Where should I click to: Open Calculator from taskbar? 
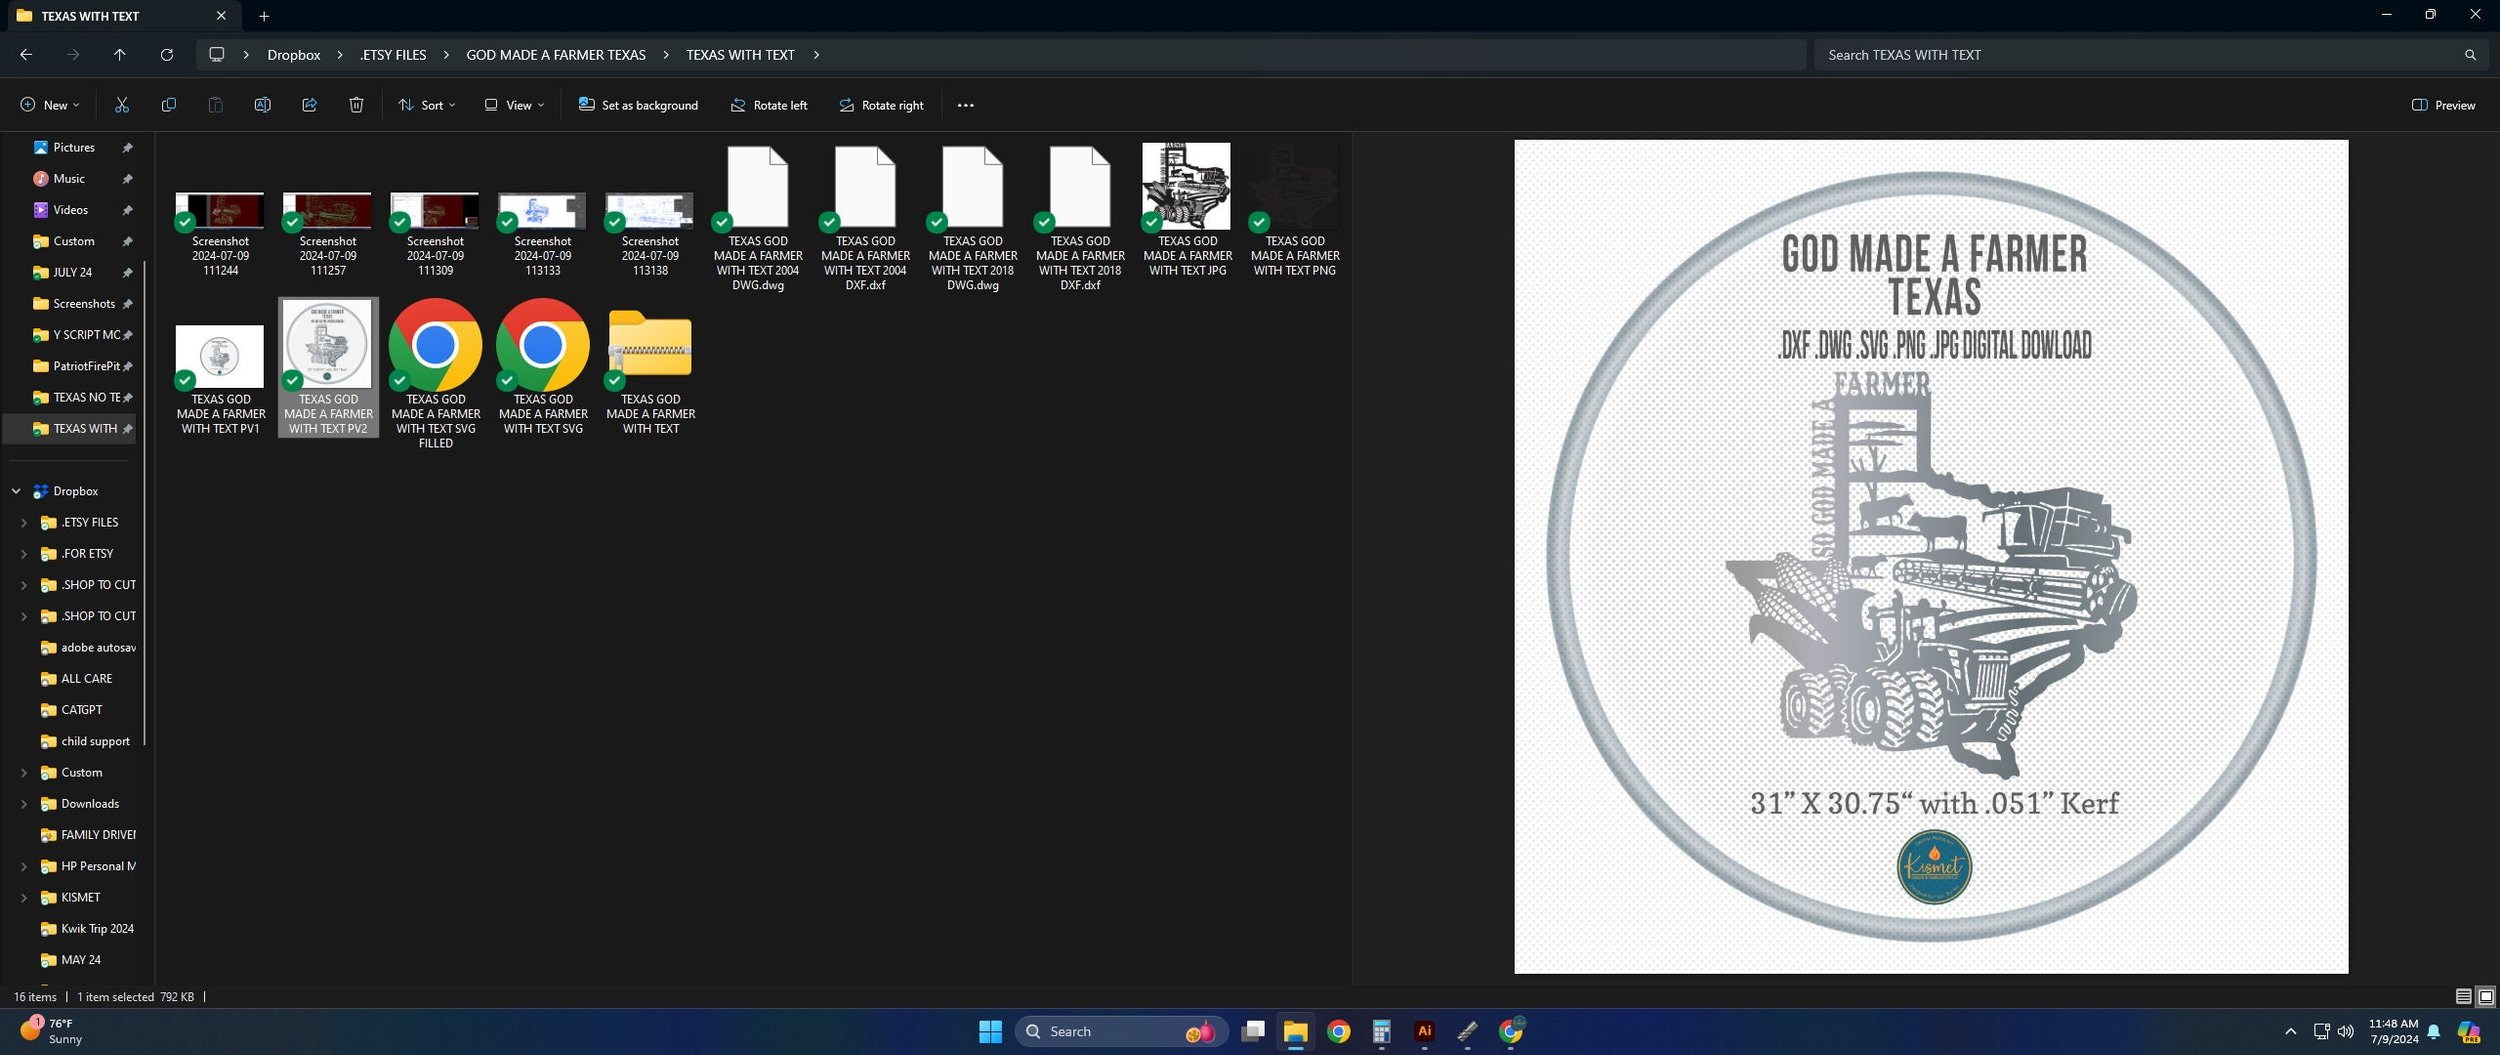(1381, 1031)
